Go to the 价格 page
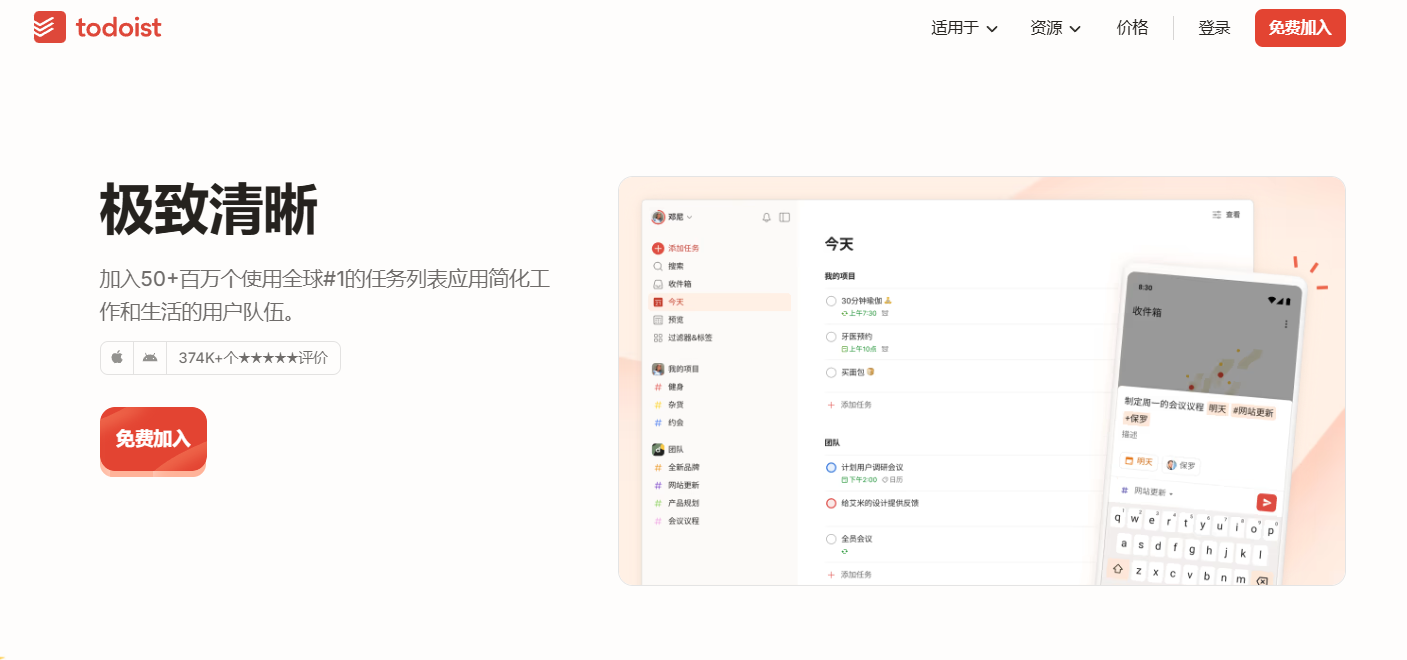The width and height of the screenshot is (1407, 660). point(1132,28)
